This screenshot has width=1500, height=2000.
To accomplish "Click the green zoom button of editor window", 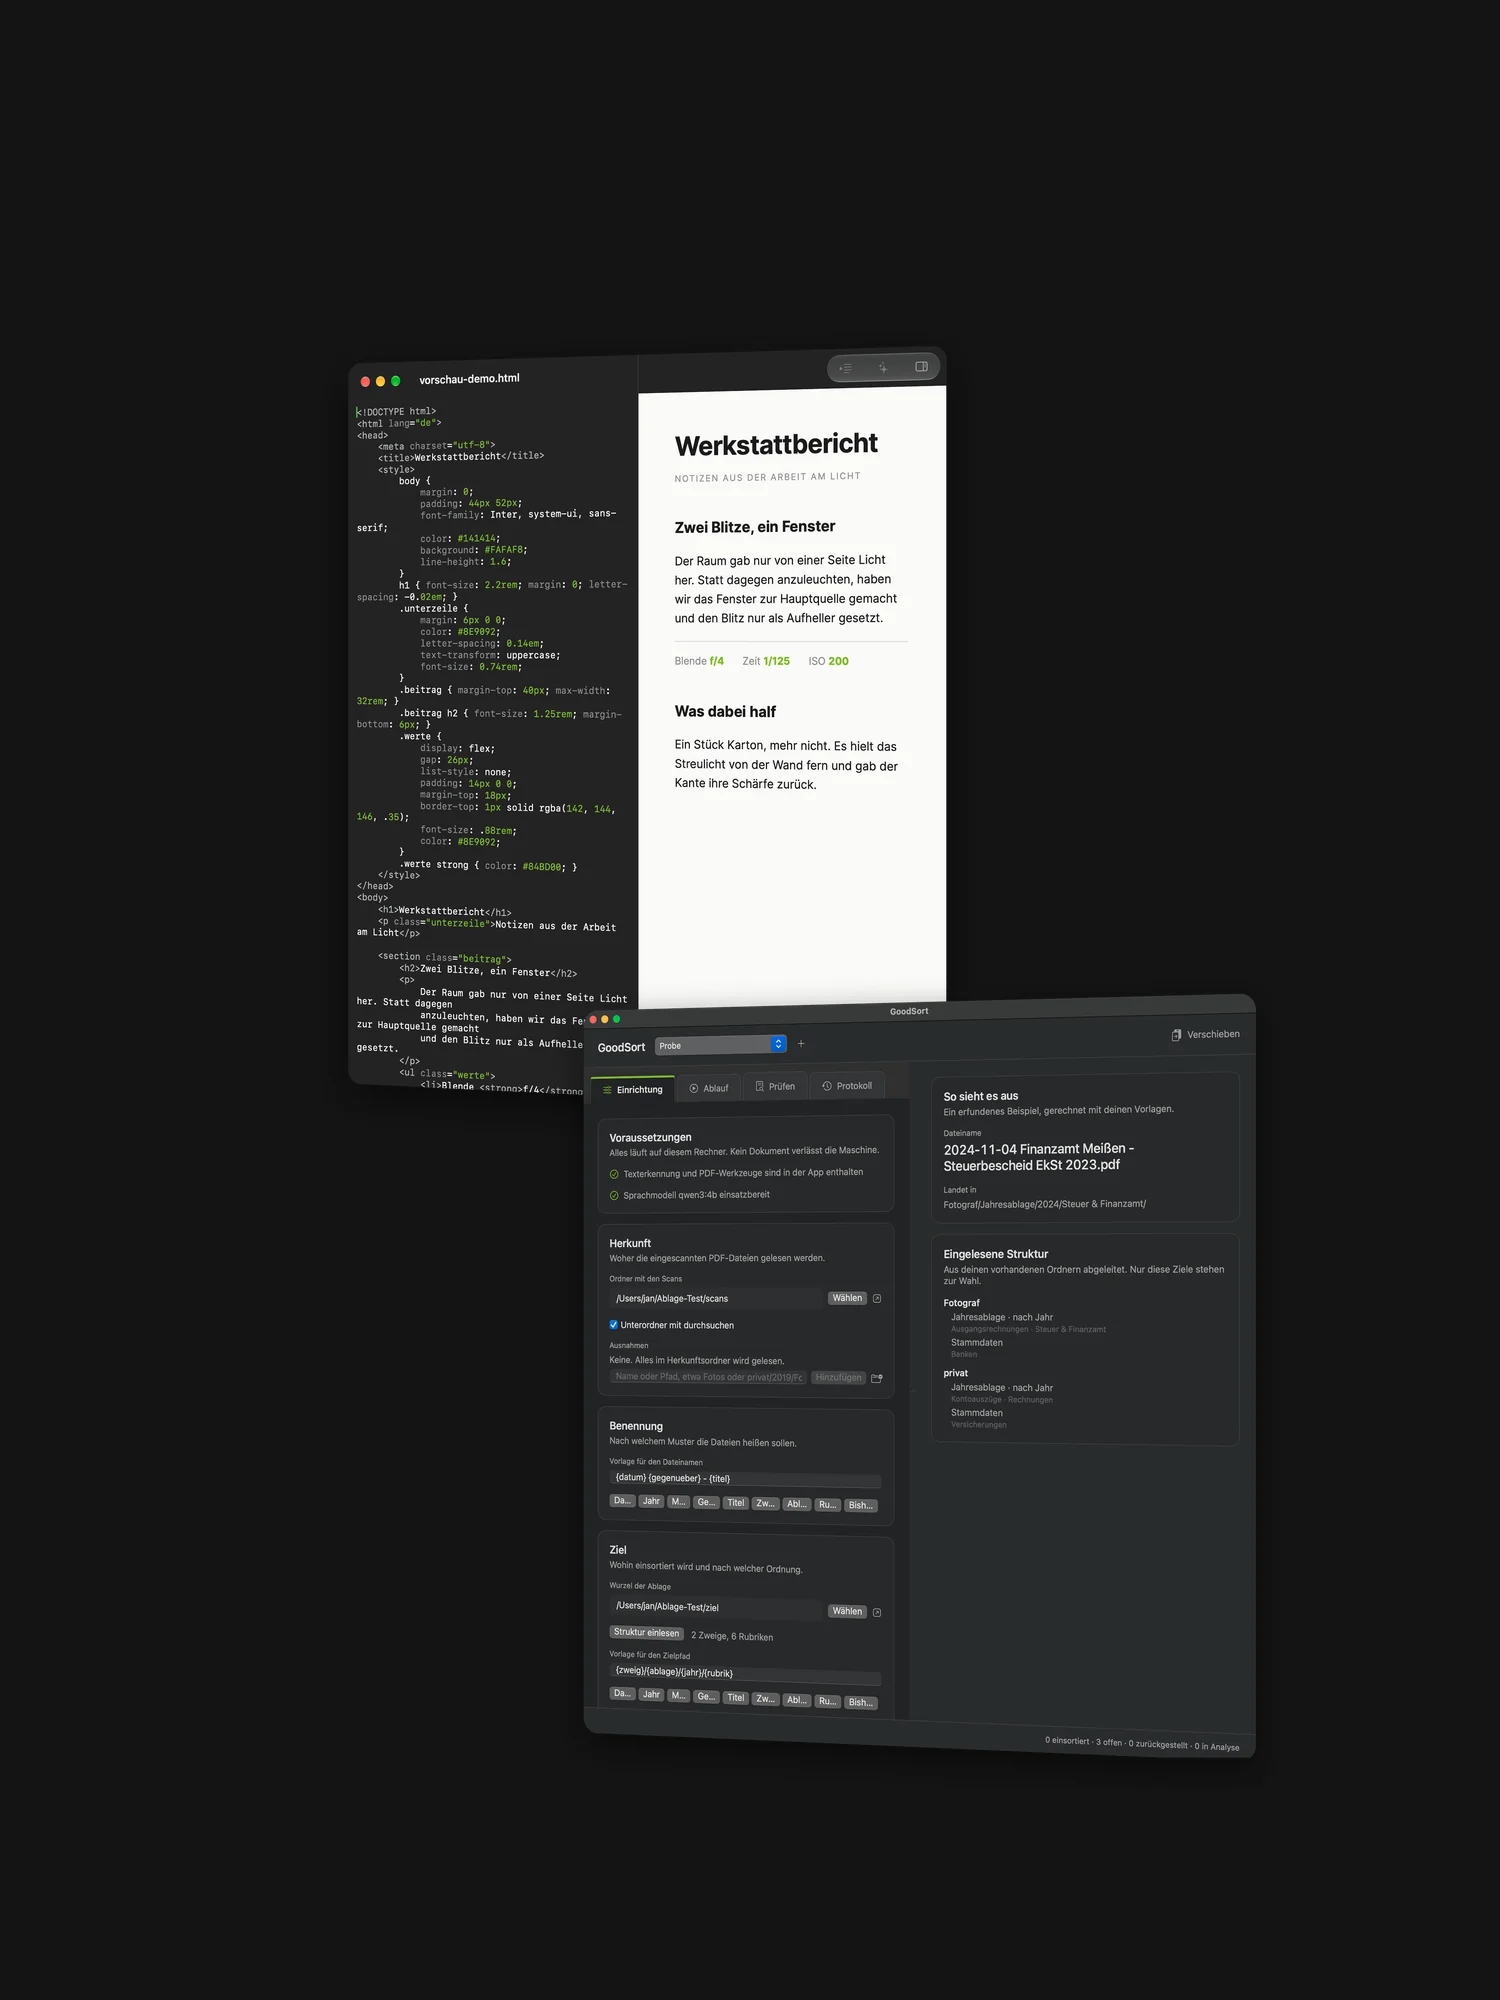I will (x=396, y=381).
